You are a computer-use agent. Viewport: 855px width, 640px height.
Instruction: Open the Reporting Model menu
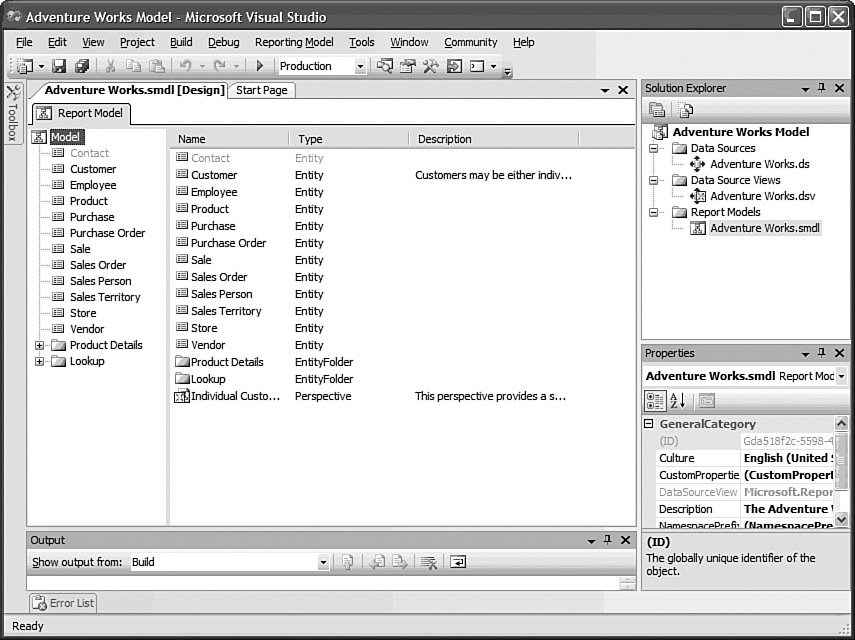coord(294,42)
